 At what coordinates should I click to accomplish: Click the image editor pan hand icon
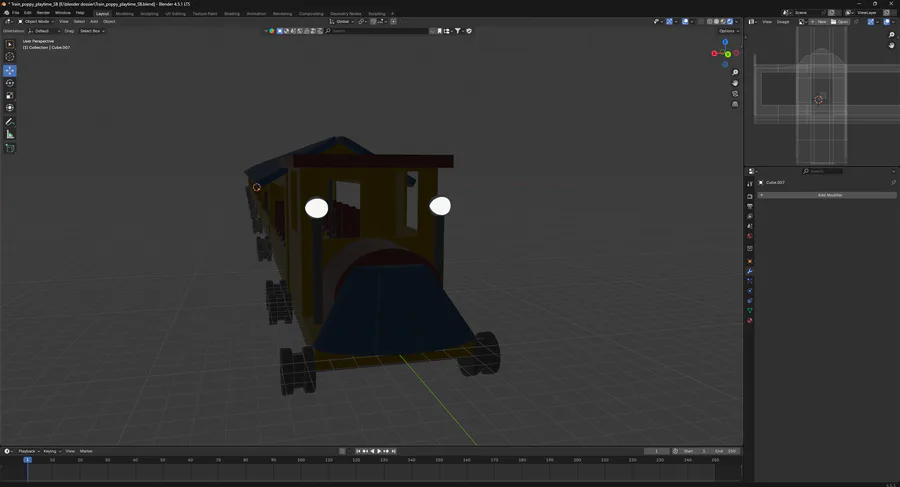click(x=891, y=45)
